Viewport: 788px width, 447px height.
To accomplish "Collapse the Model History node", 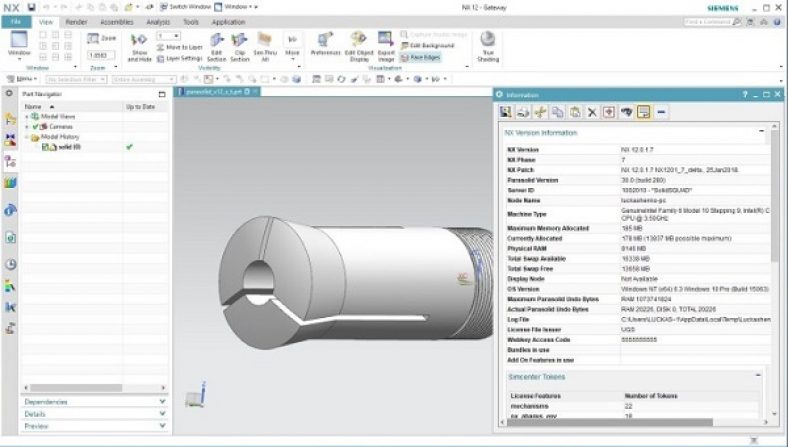I will (27, 137).
